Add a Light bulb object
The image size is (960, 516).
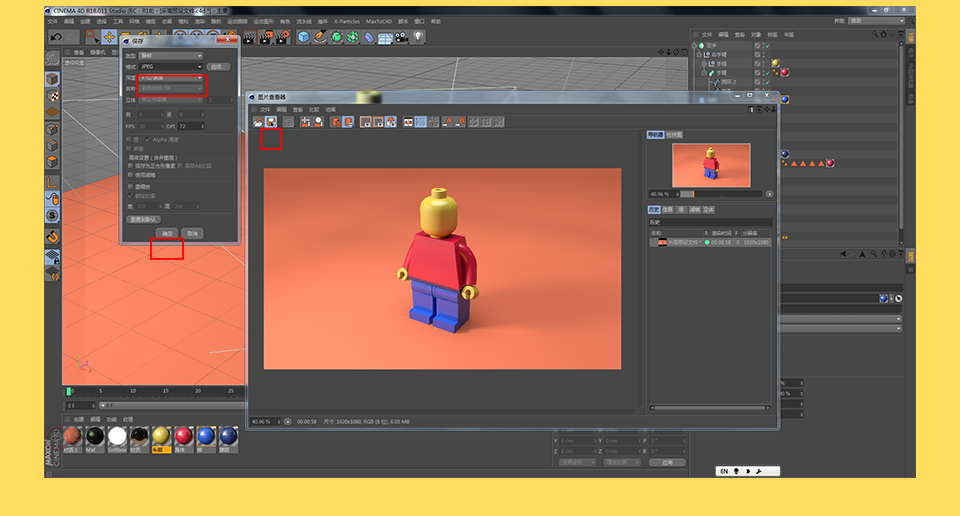(x=418, y=37)
